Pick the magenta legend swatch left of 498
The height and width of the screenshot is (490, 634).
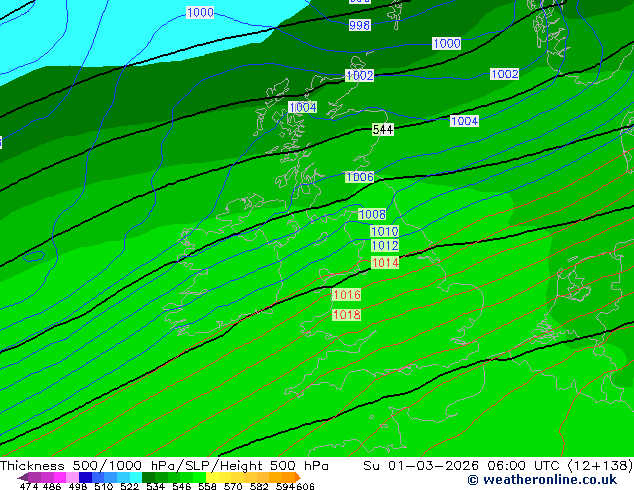[59, 477]
